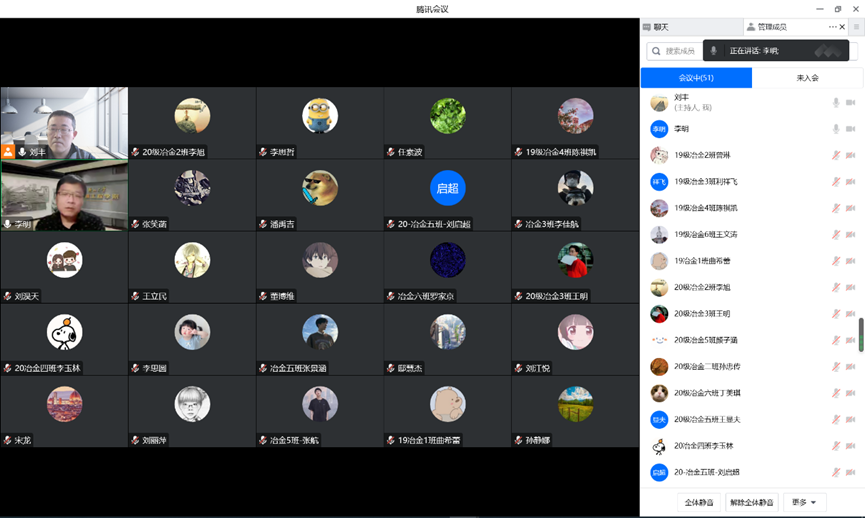Open the three-dots options on 管理成员 tab

(832, 27)
